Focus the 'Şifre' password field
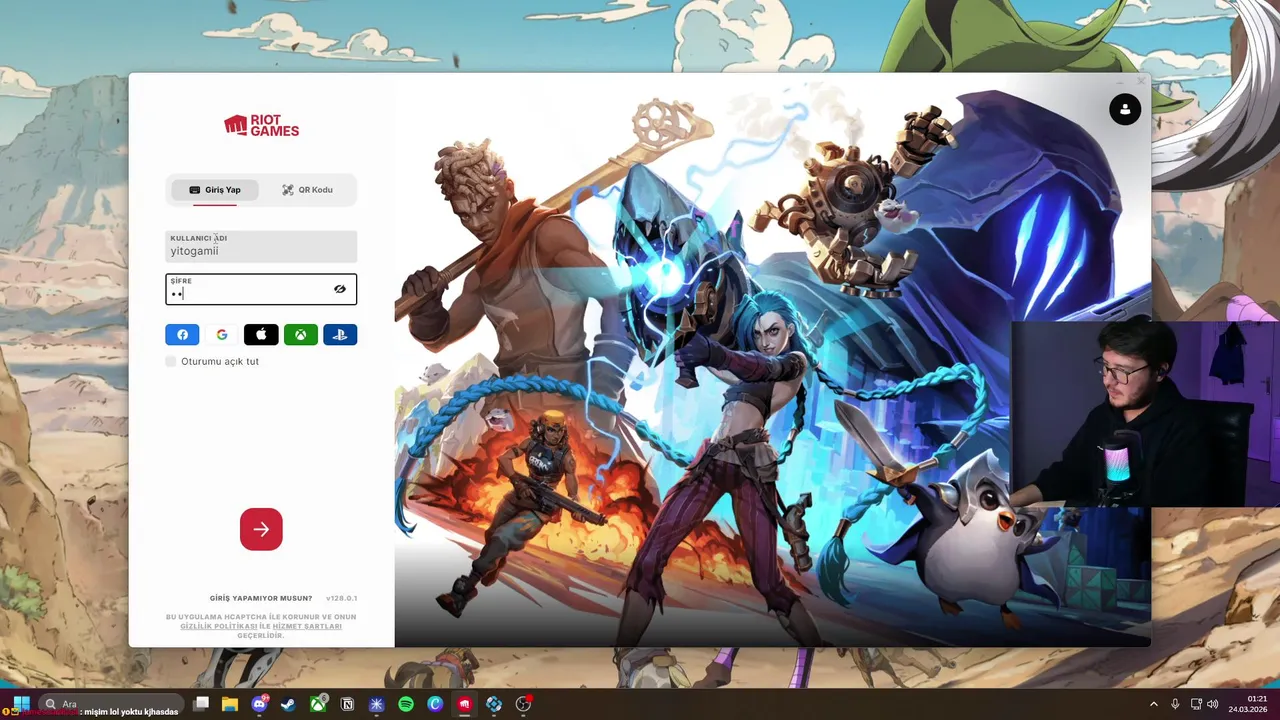The image size is (1280, 720). coord(261,289)
